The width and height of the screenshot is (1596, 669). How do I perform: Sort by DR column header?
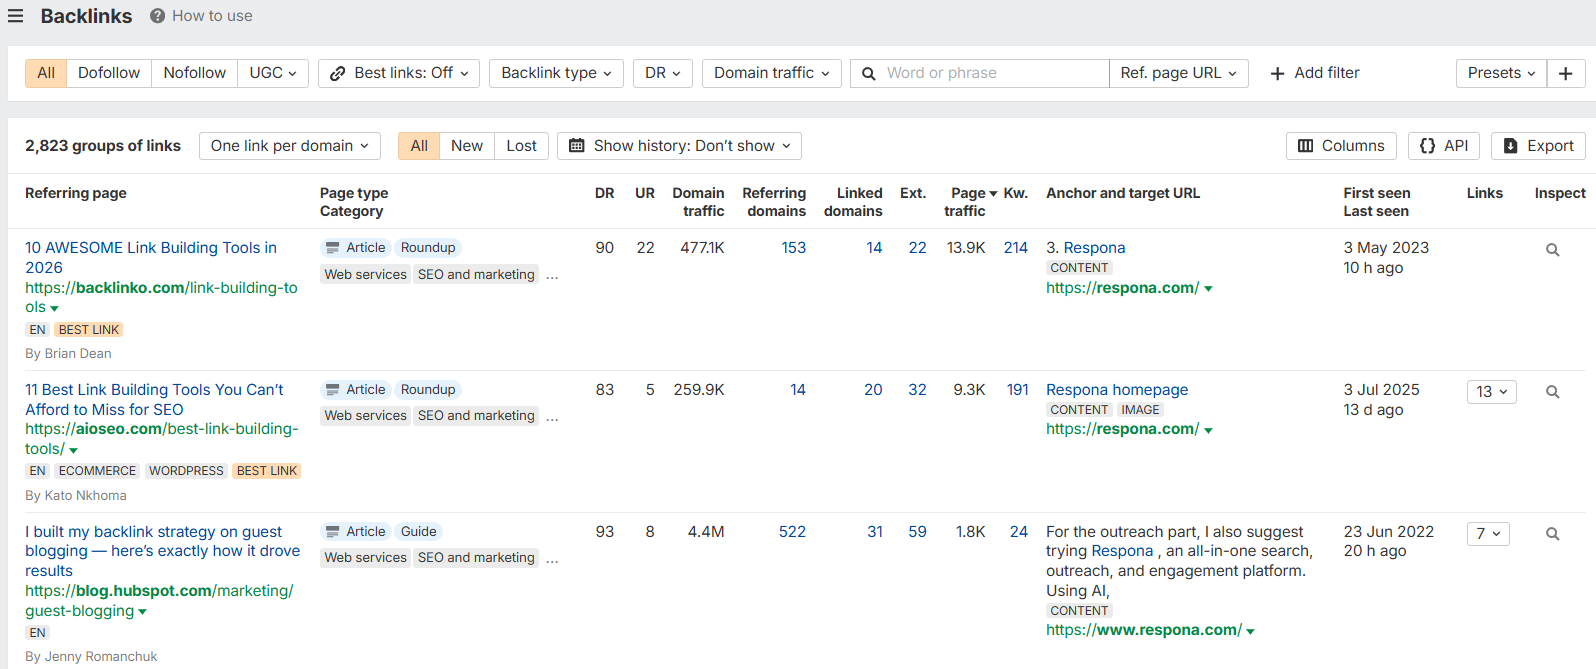point(605,193)
